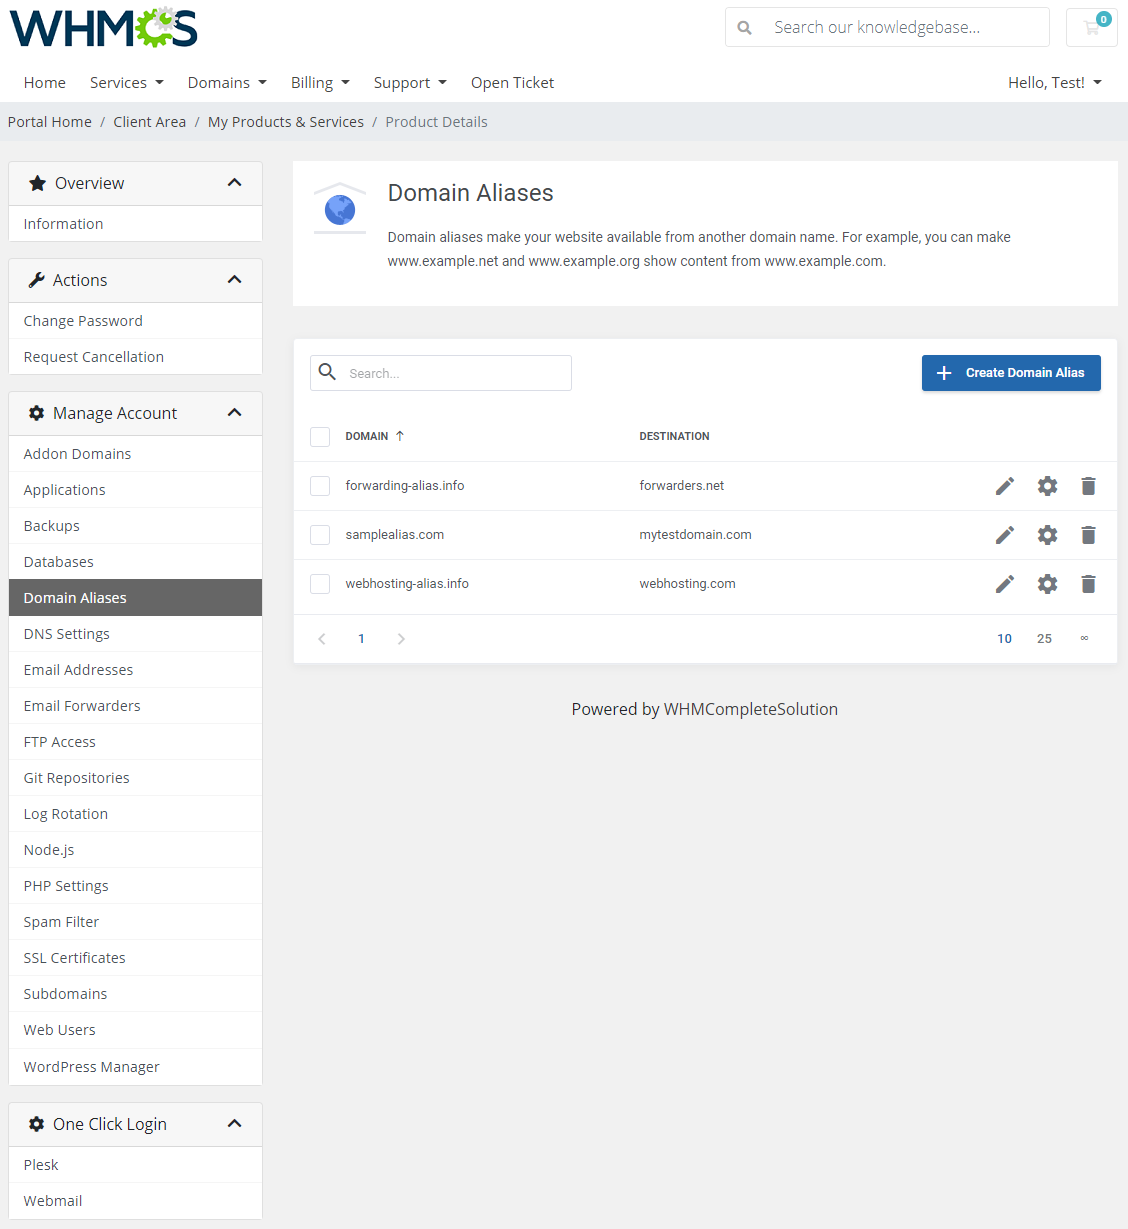Open gear settings for webhosting-alias.info
Image resolution: width=1128 pixels, height=1229 pixels.
pos(1047,584)
